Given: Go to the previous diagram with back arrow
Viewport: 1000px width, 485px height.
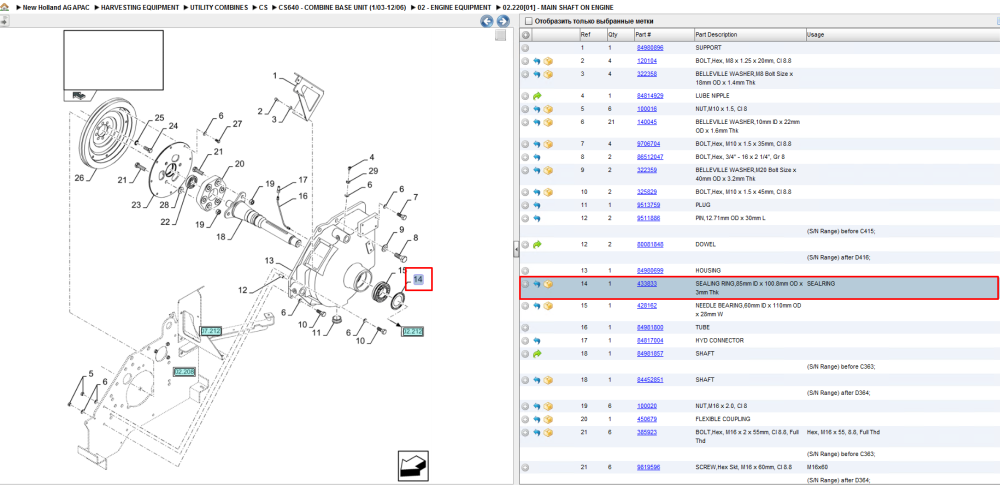Looking at the screenshot, I should pos(487,21).
